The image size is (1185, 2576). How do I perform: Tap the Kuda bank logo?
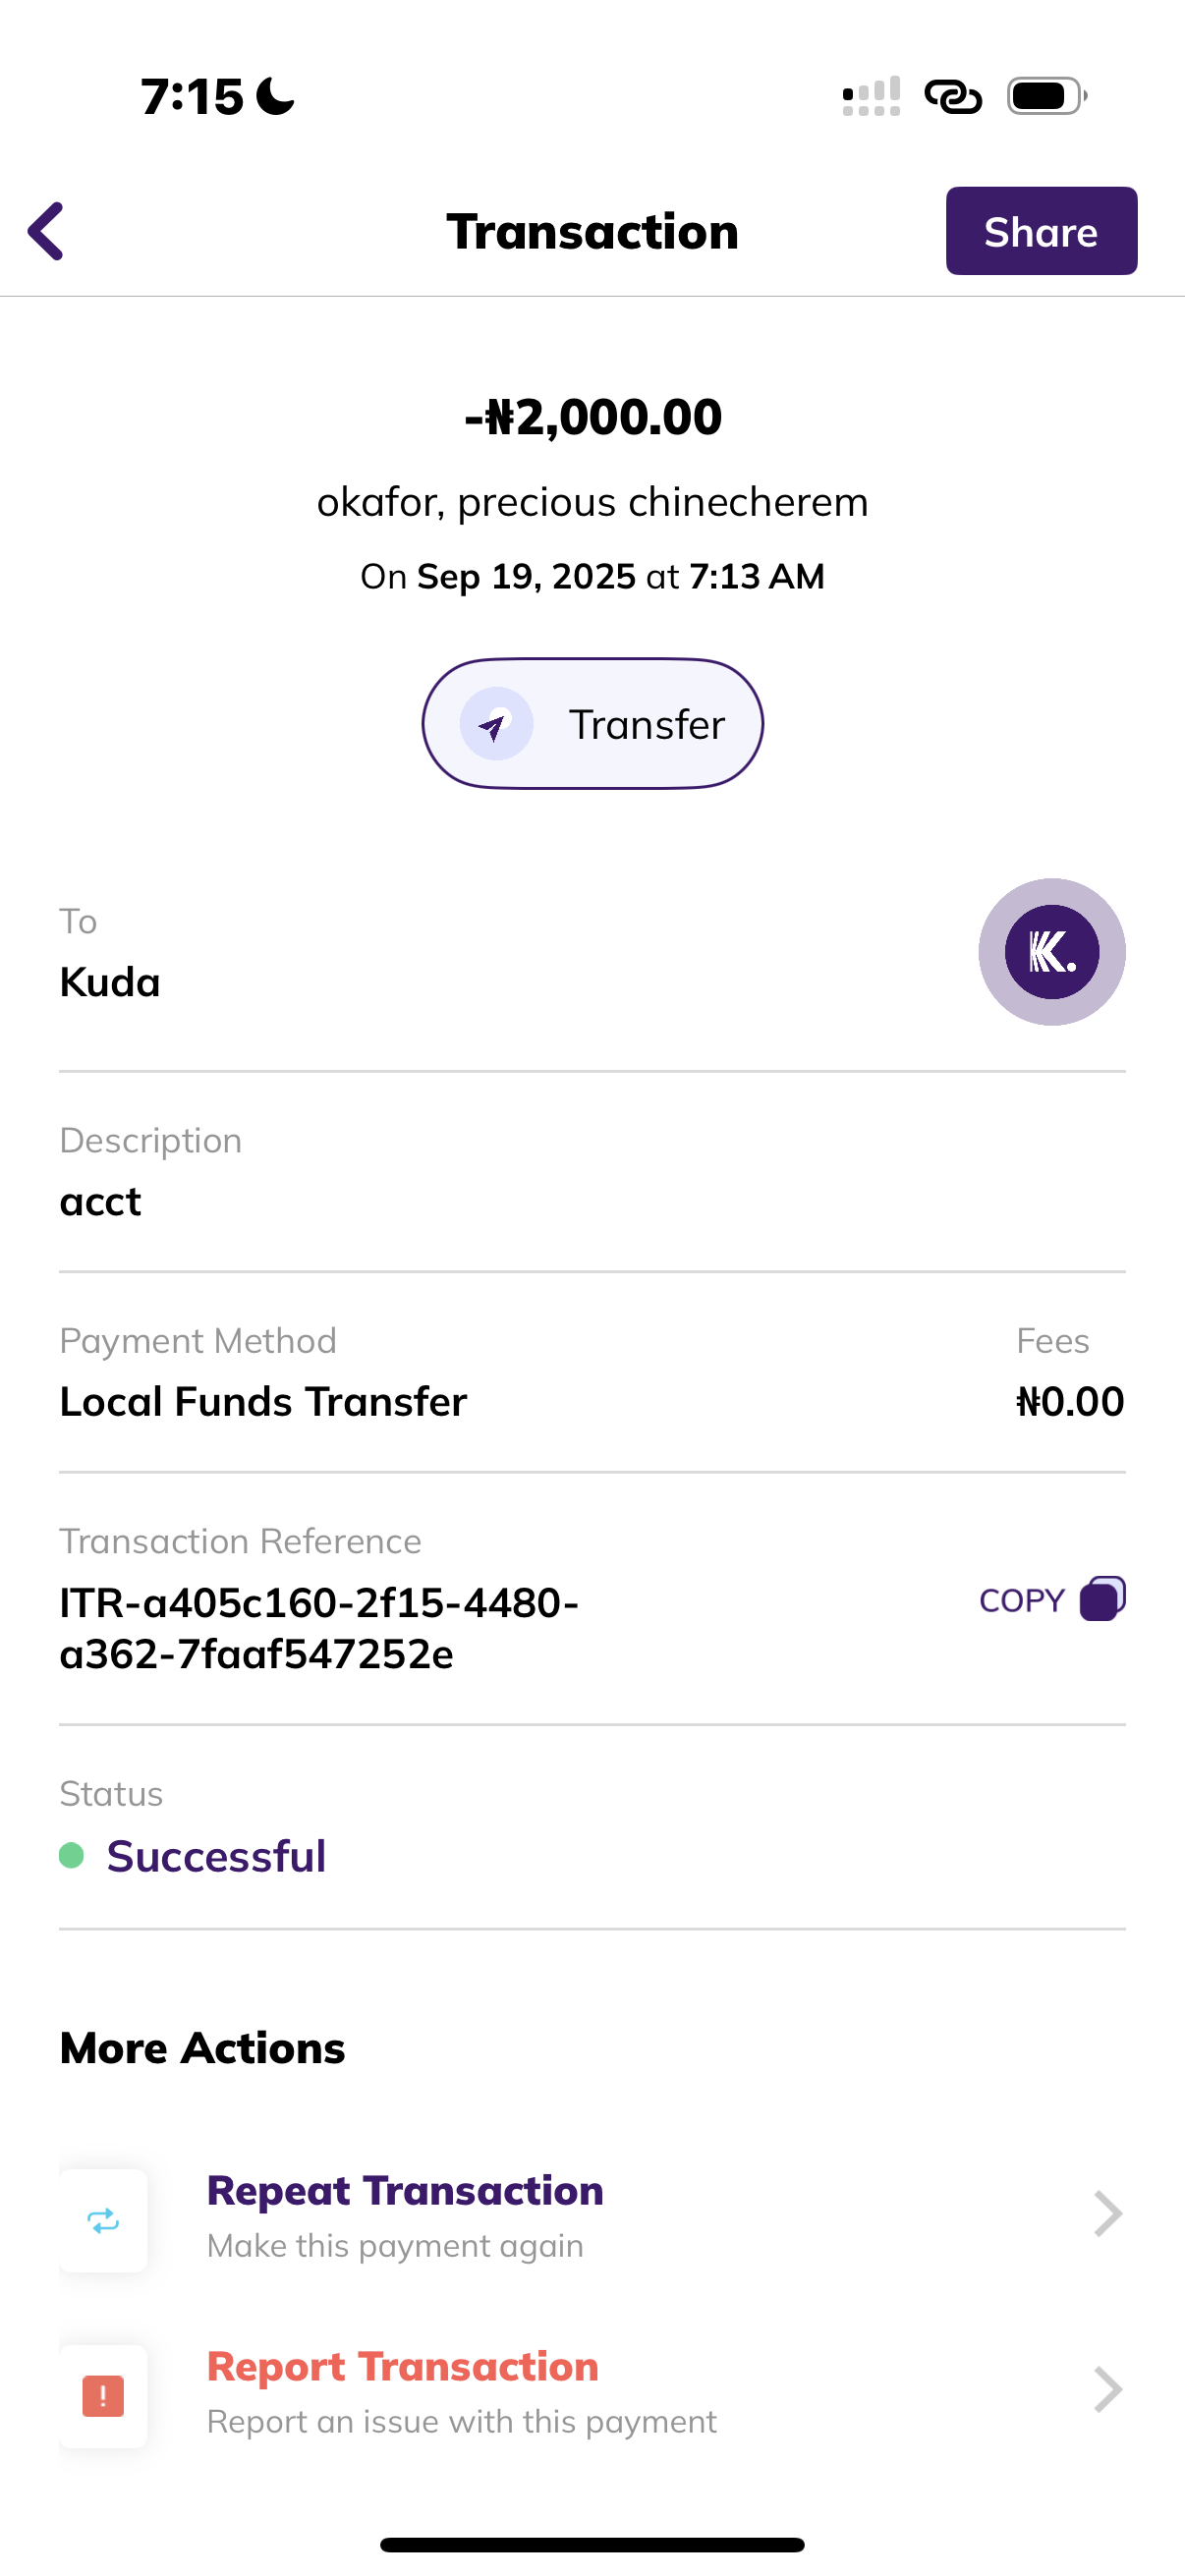coord(1051,952)
